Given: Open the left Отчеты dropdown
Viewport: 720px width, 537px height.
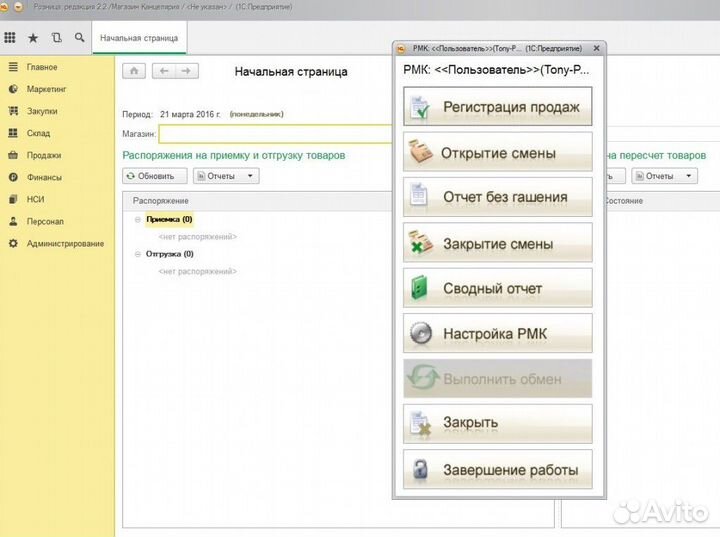Looking at the screenshot, I should pyautogui.click(x=226, y=176).
